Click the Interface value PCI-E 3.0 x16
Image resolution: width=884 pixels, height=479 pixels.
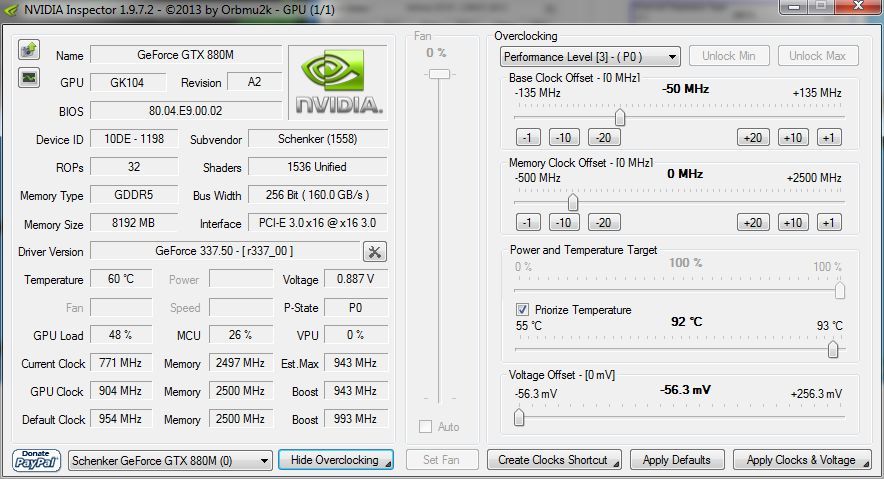318,223
